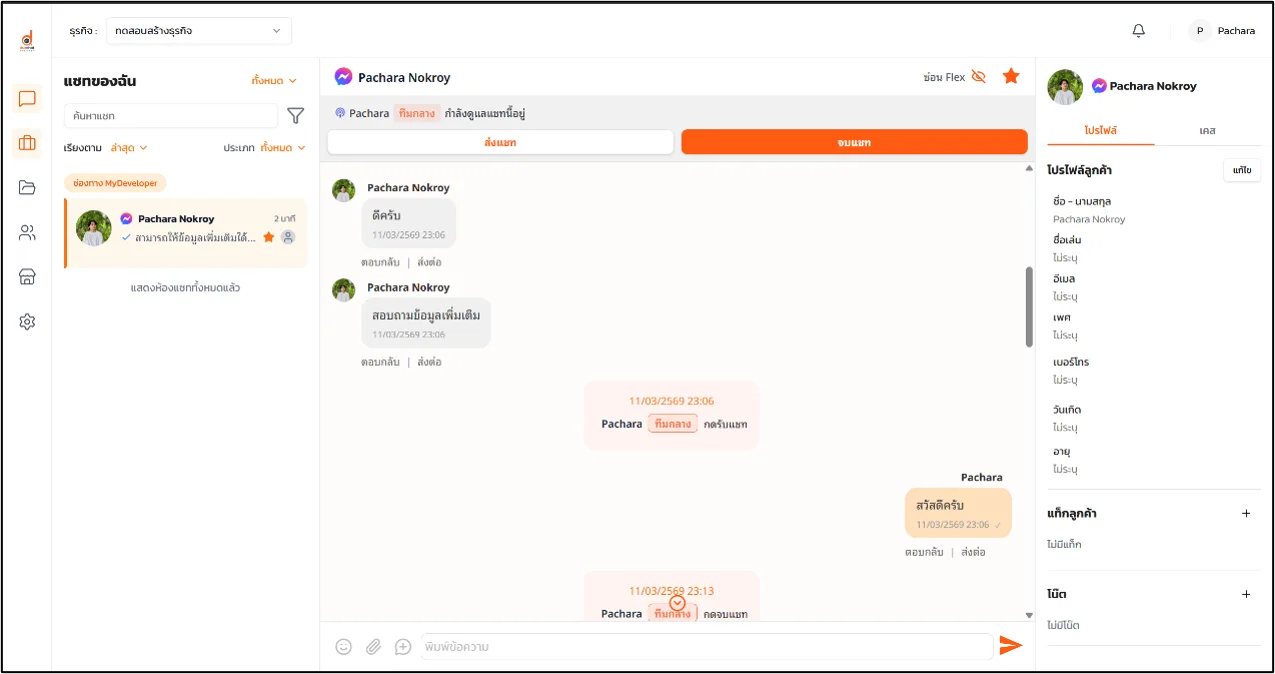Toggle the orange star in chat header
This screenshot has width=1275, height=674.
click(1011, 76)
